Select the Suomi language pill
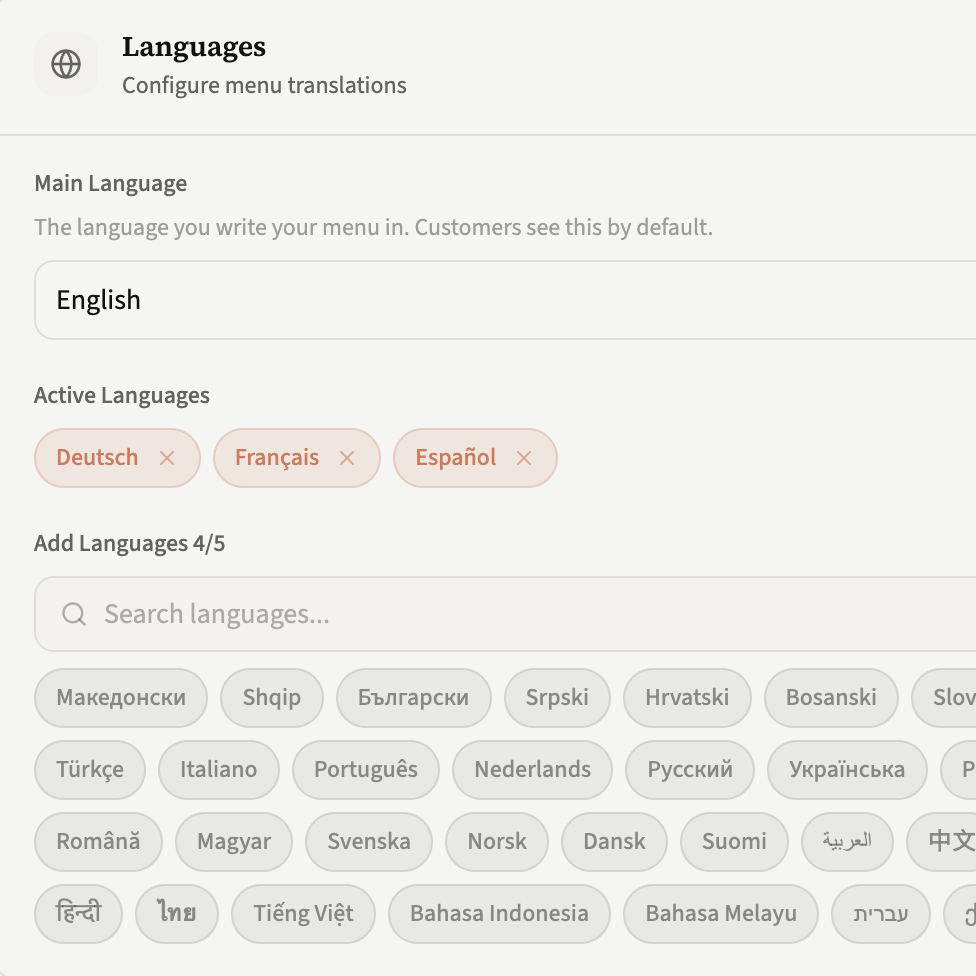 734,842
